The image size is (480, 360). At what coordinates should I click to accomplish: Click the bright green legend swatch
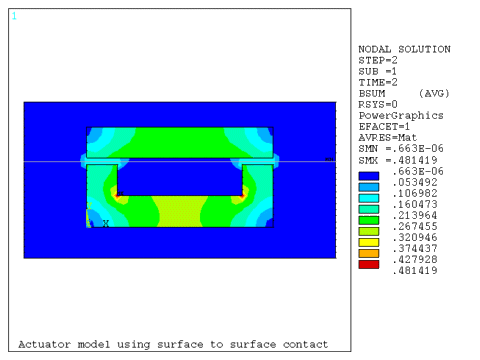tap(369, 220)
